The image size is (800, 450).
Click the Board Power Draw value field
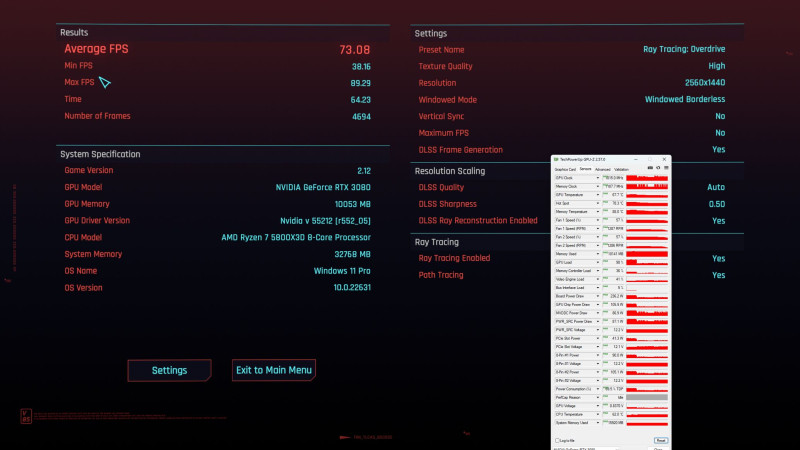click(x=613, y=296)
